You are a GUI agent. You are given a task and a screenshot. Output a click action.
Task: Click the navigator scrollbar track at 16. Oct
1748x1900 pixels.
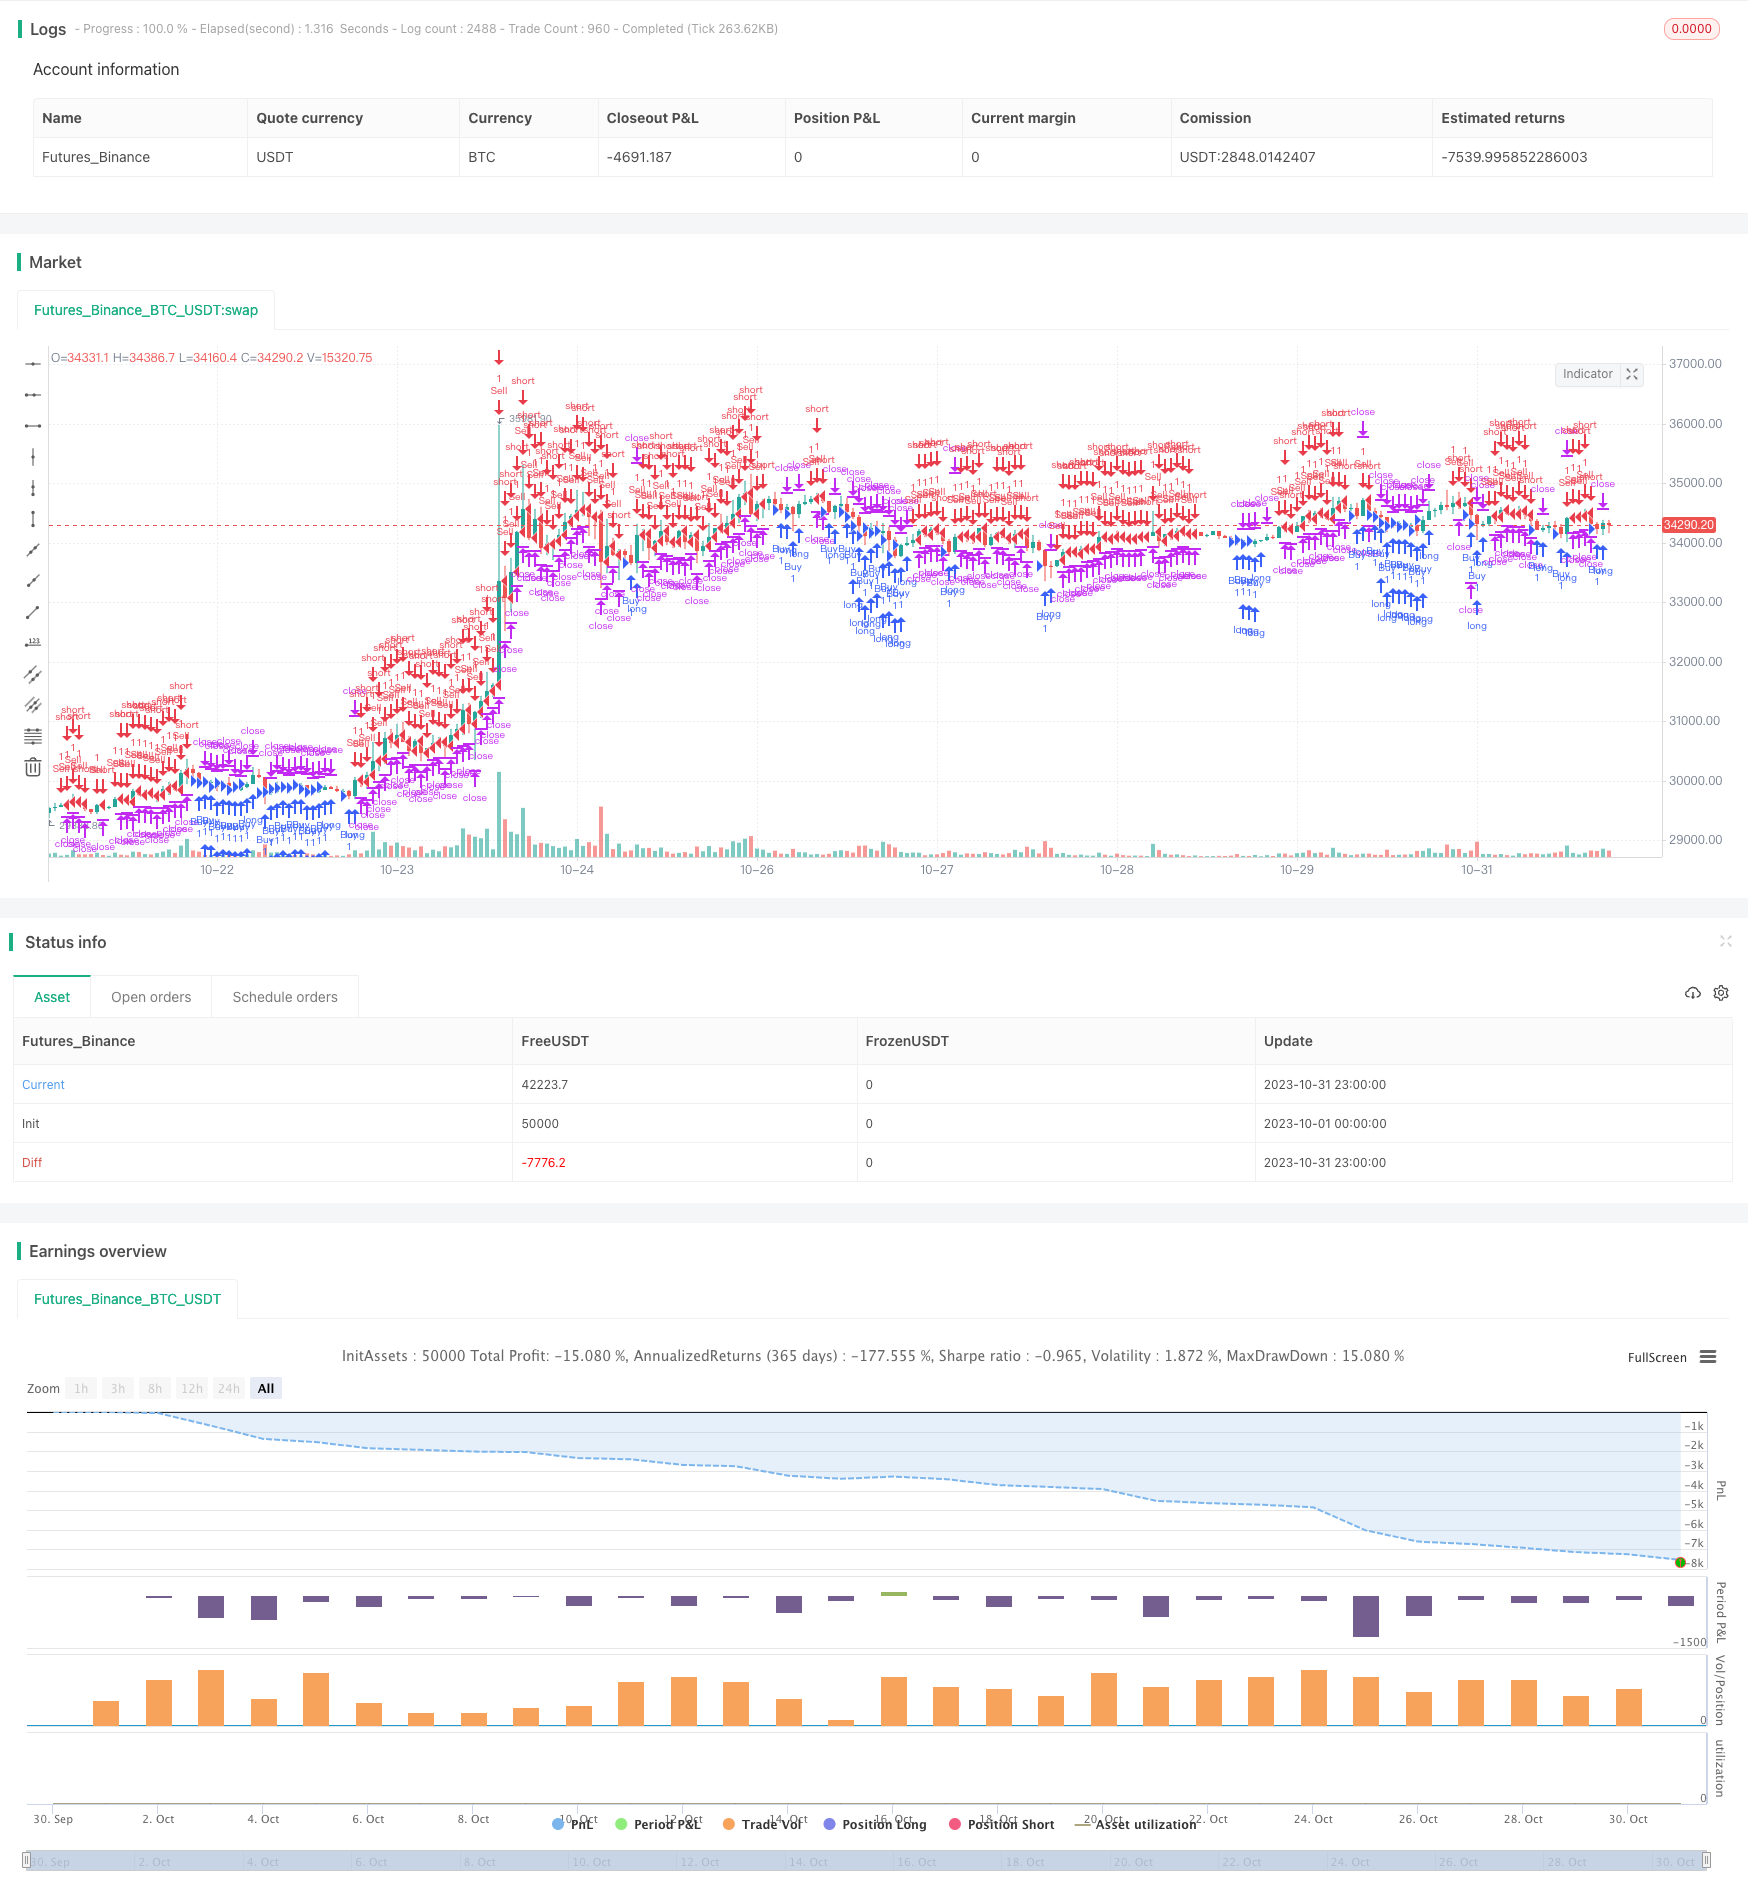point(918,1862)
